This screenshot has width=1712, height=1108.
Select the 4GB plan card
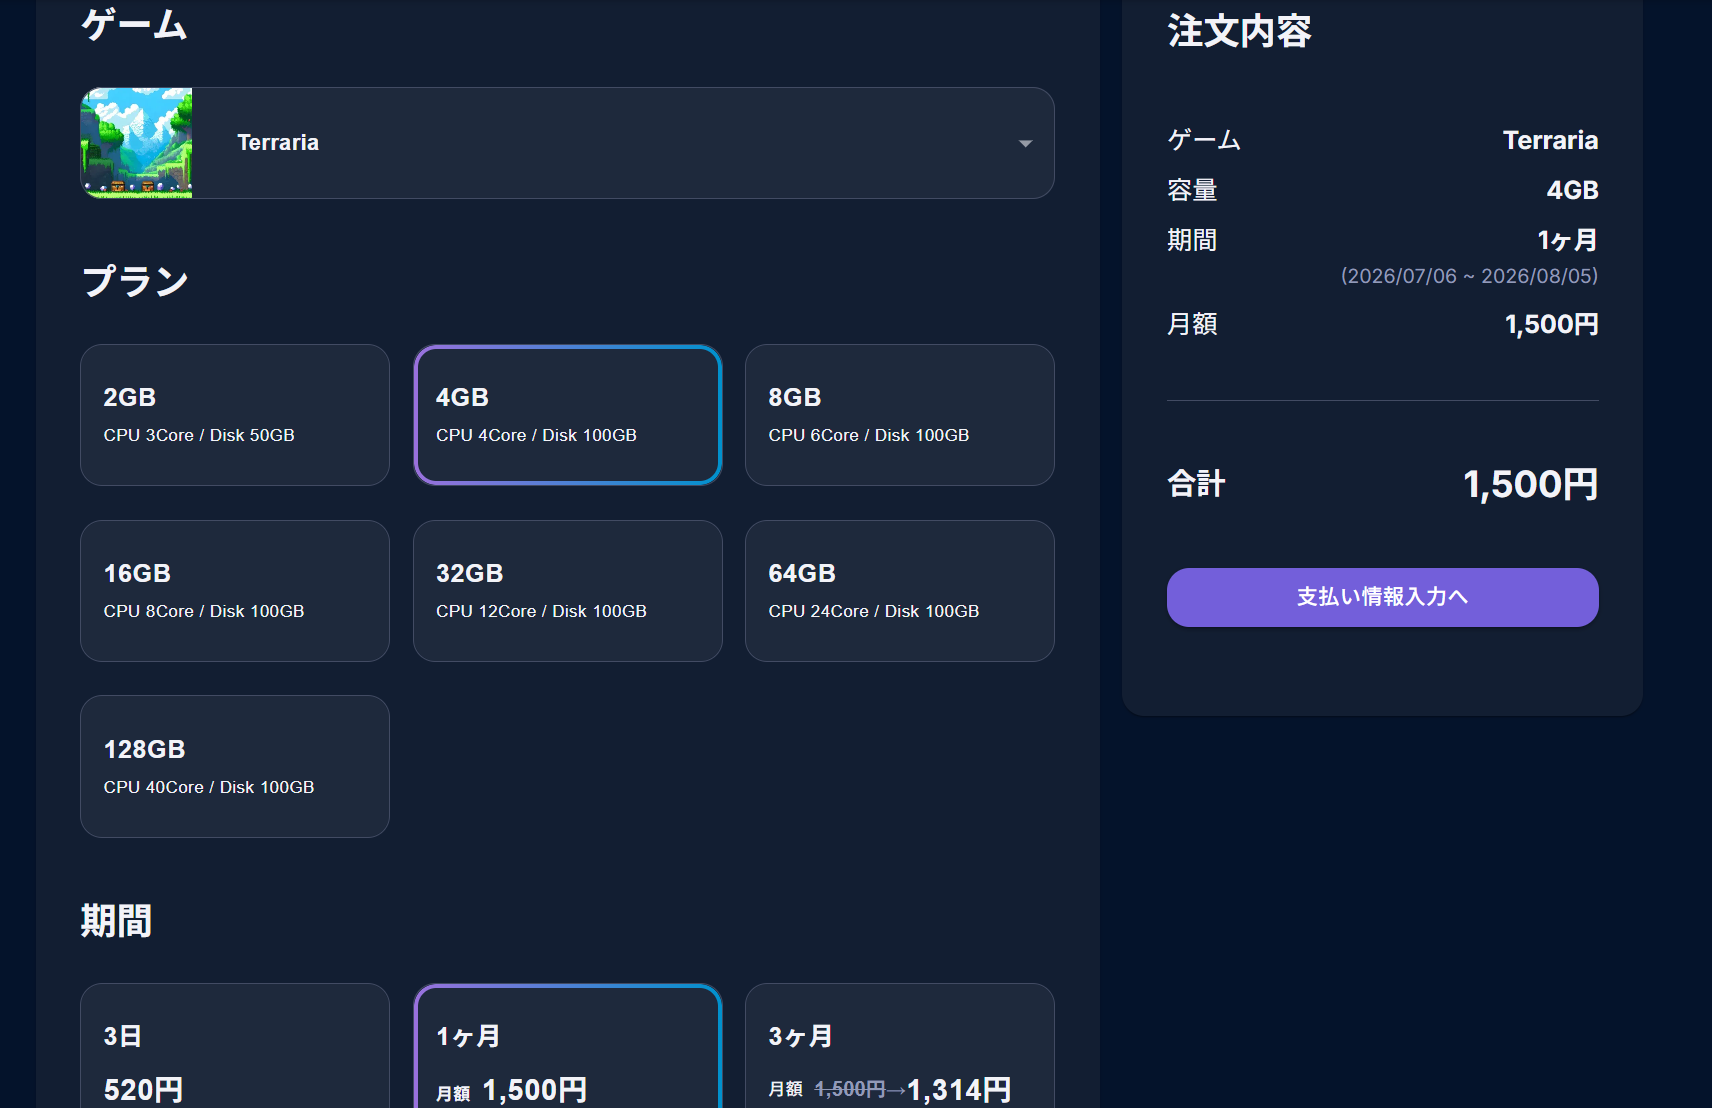[568, 415]
